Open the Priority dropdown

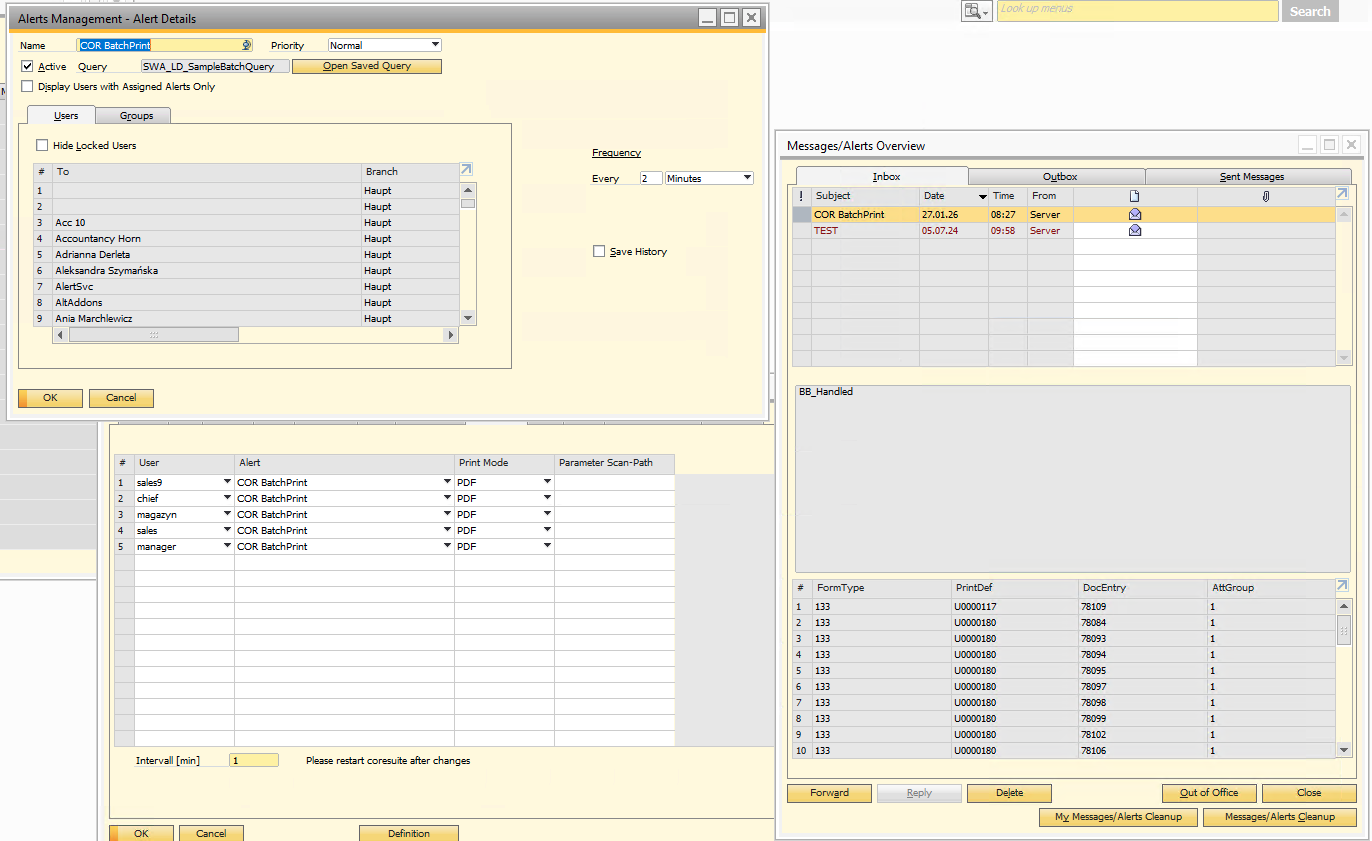coord(435,45)
